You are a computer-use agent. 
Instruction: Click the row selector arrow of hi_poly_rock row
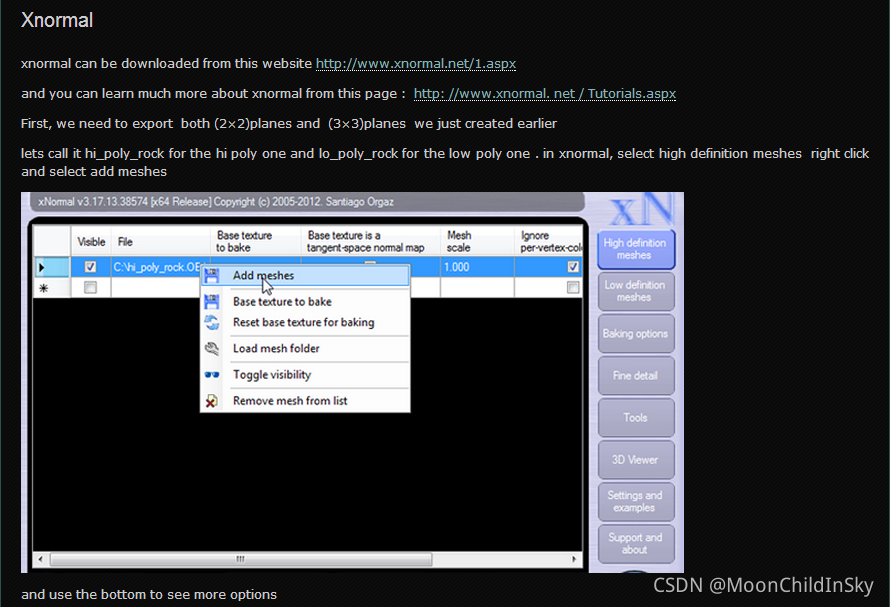pos(42,267)
